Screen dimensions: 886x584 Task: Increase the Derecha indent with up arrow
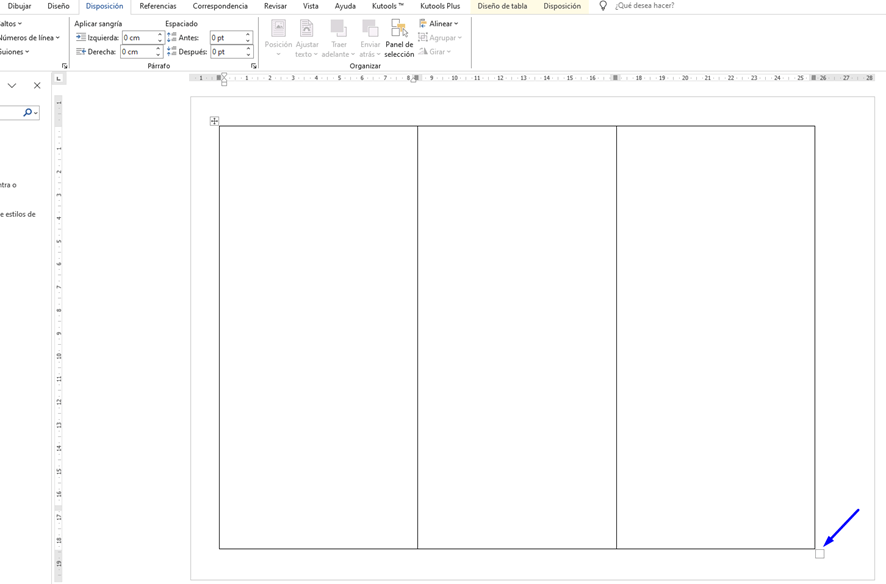click(158, 49)
